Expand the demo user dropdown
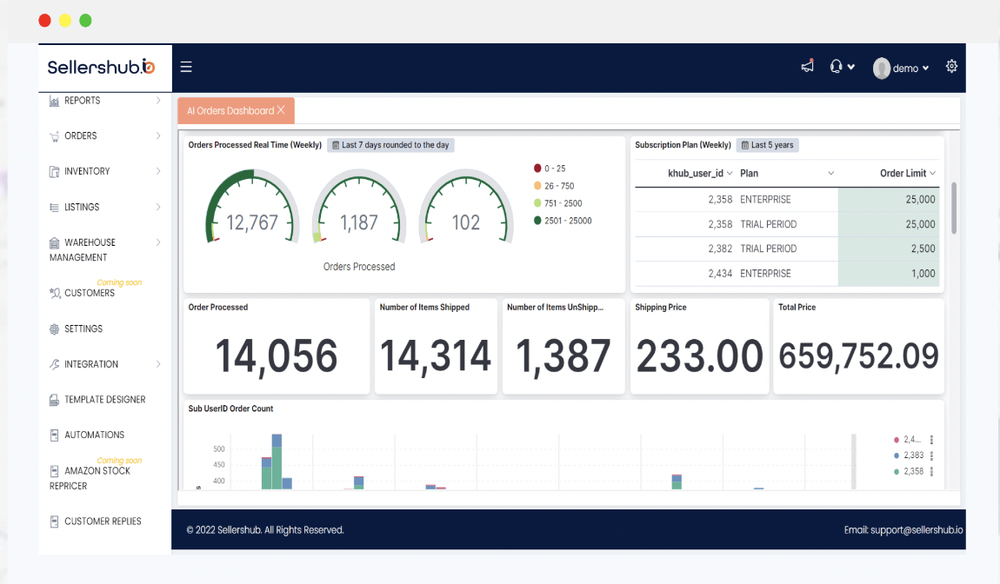 pyautogui.click(x=903, y=66)
